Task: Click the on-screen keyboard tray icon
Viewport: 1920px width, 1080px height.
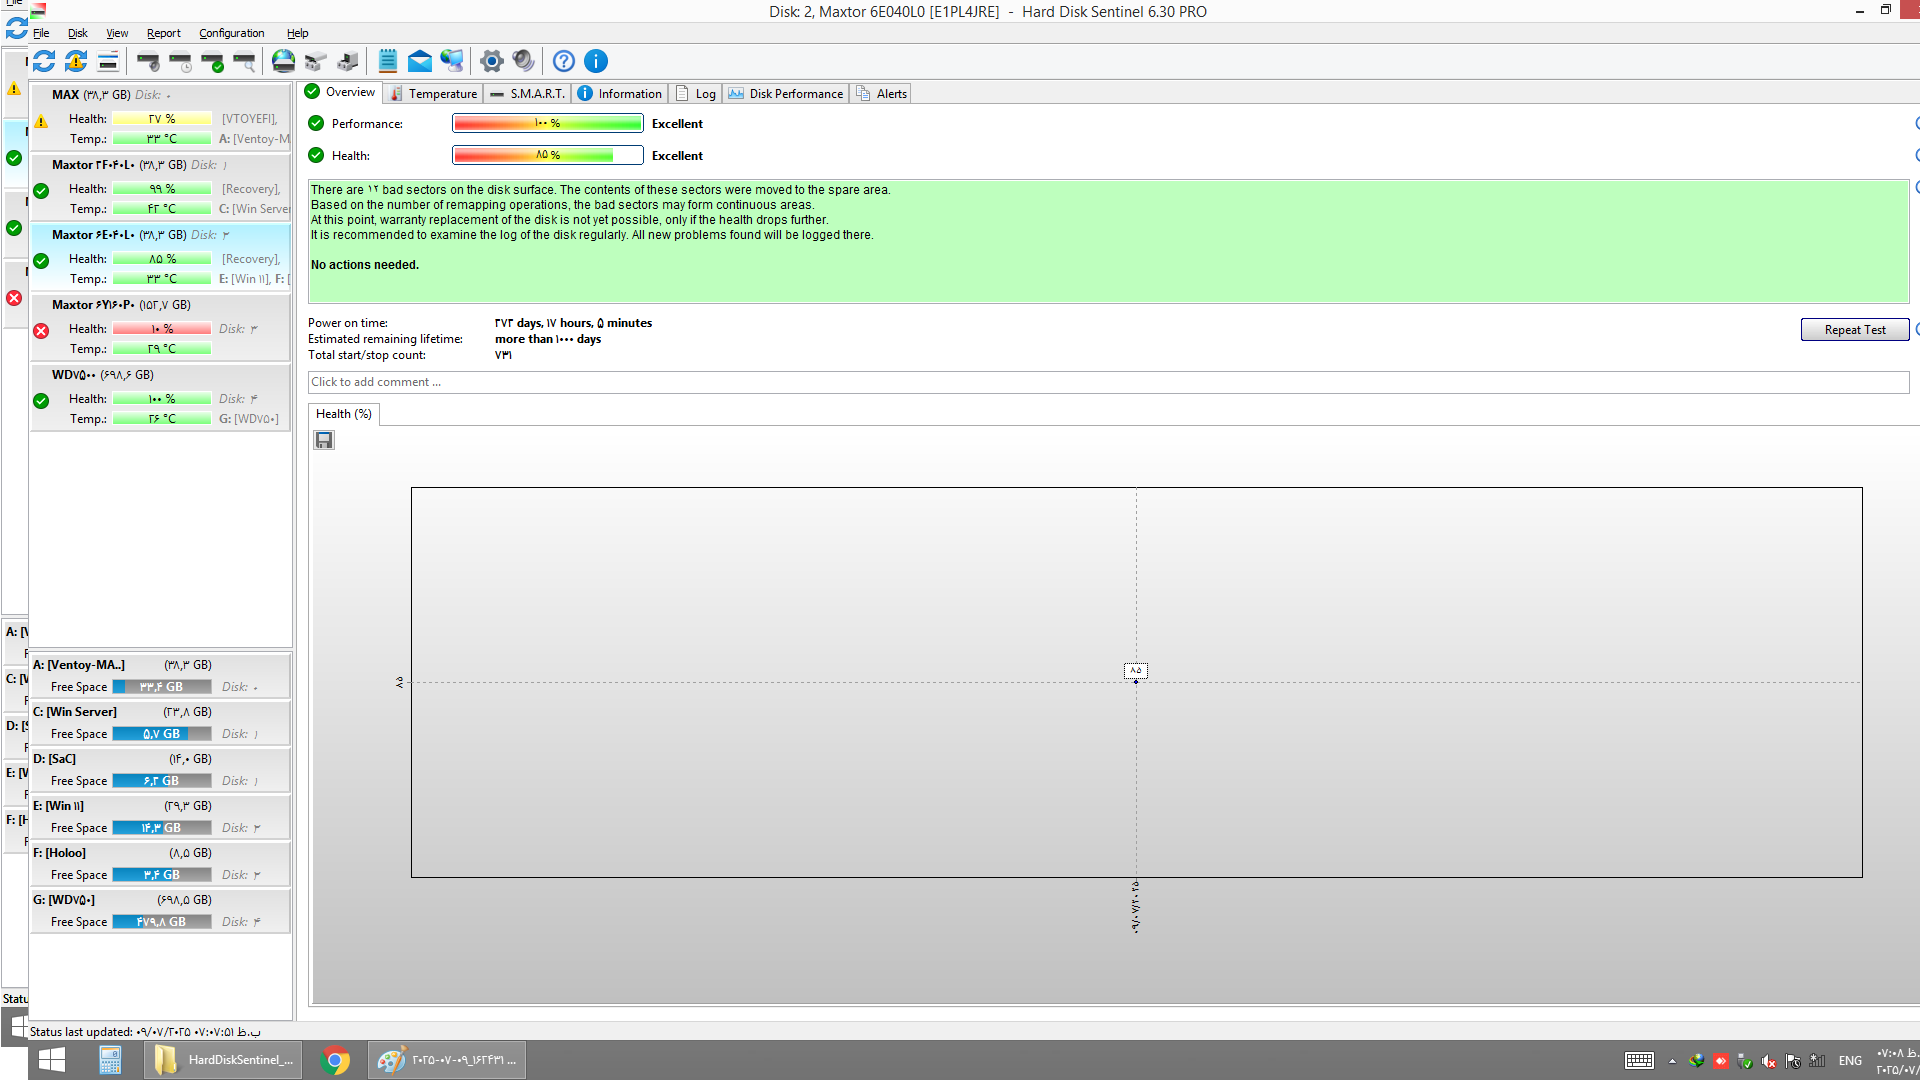Action: click(1639, 1061)
